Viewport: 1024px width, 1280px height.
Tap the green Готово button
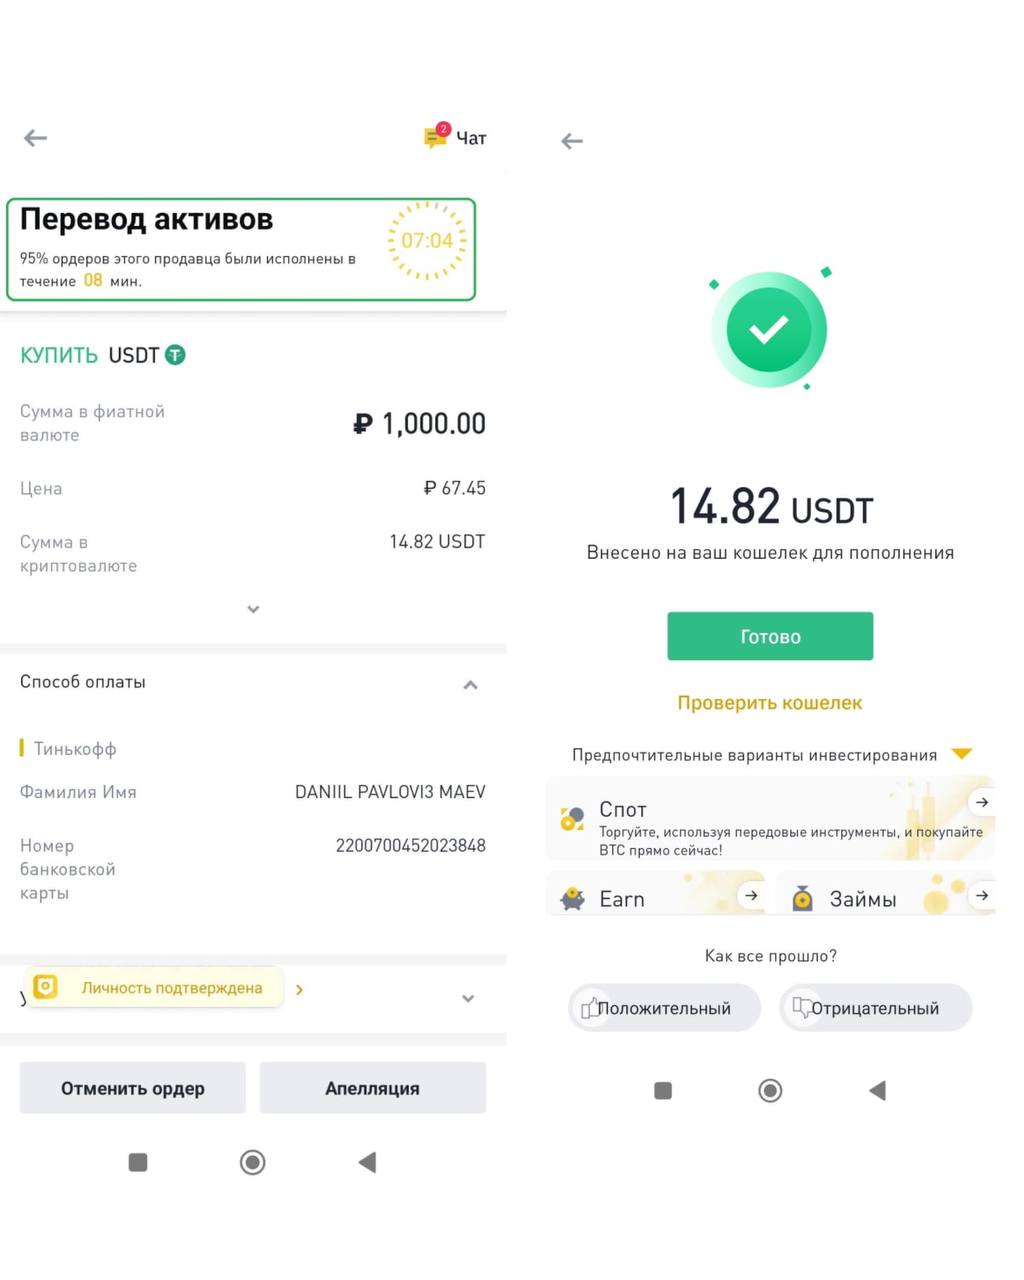click(770, 636)
